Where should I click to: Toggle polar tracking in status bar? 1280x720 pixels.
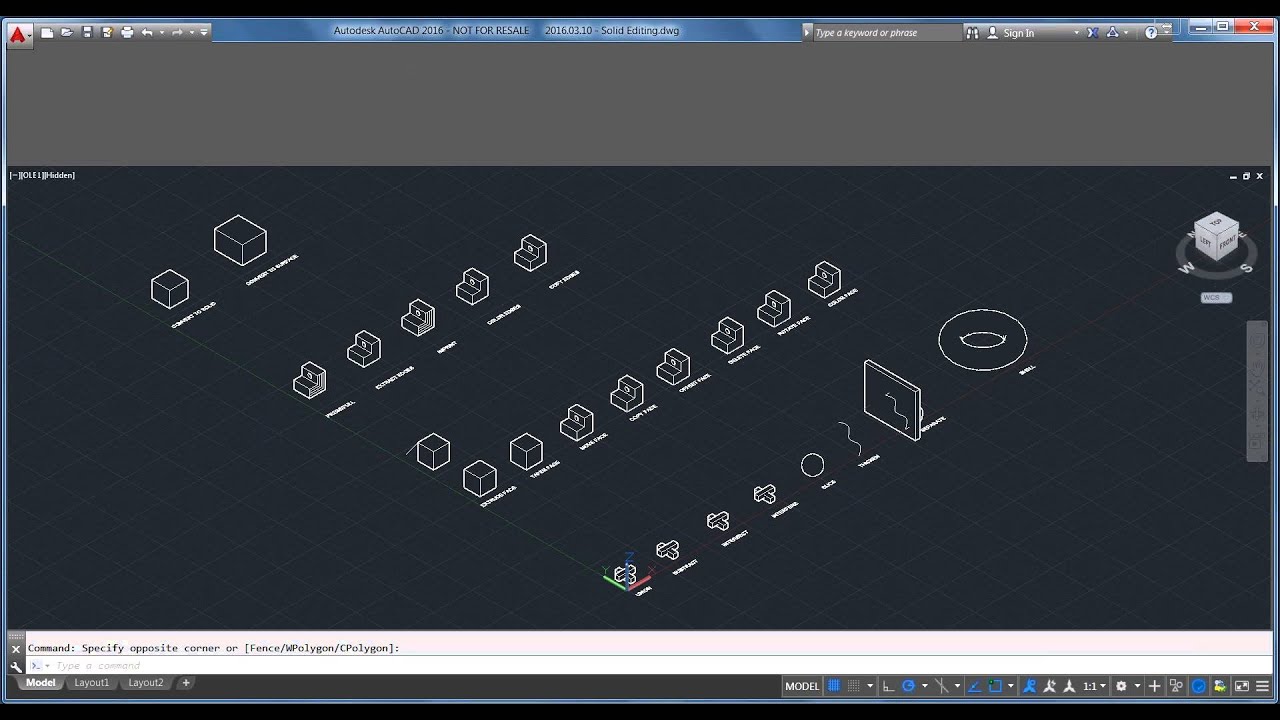908,686
